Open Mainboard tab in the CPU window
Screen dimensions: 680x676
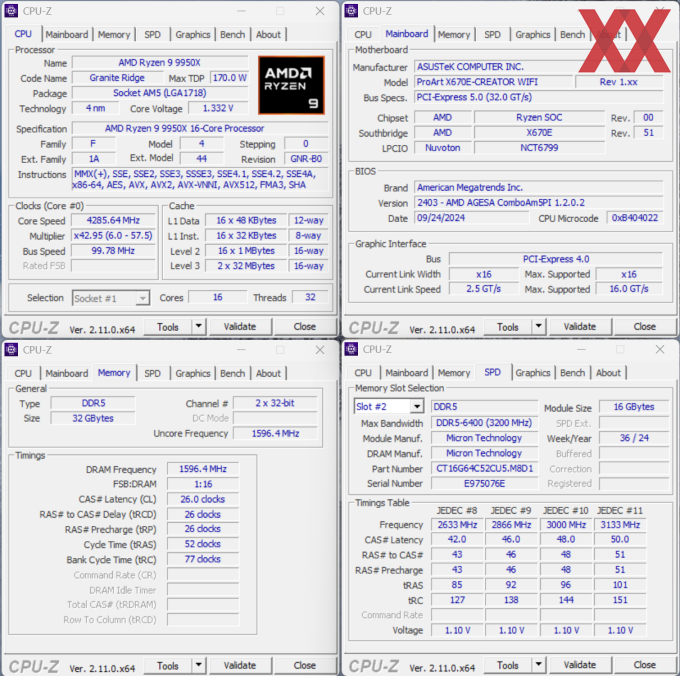(67, 35)
